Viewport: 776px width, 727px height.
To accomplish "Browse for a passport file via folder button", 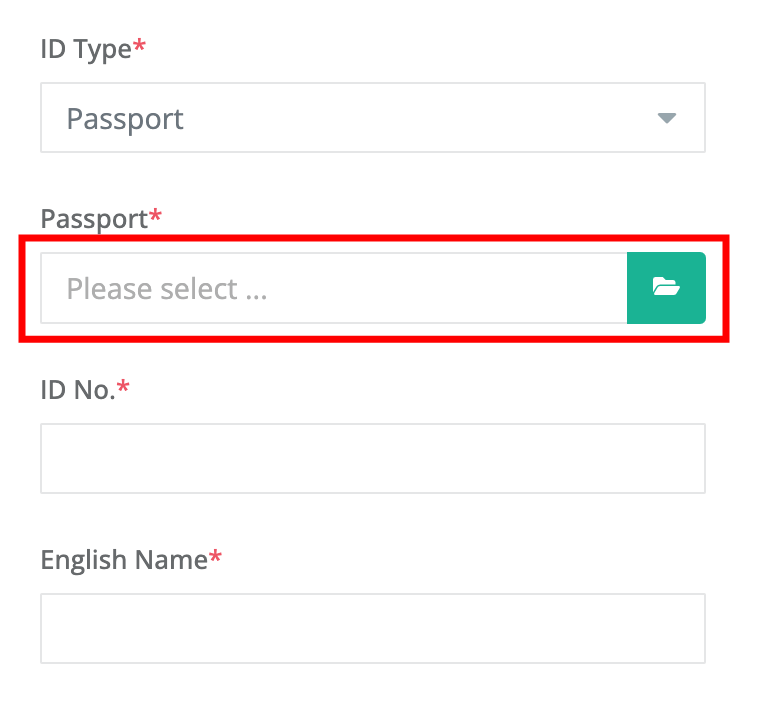I will [666, 288].
